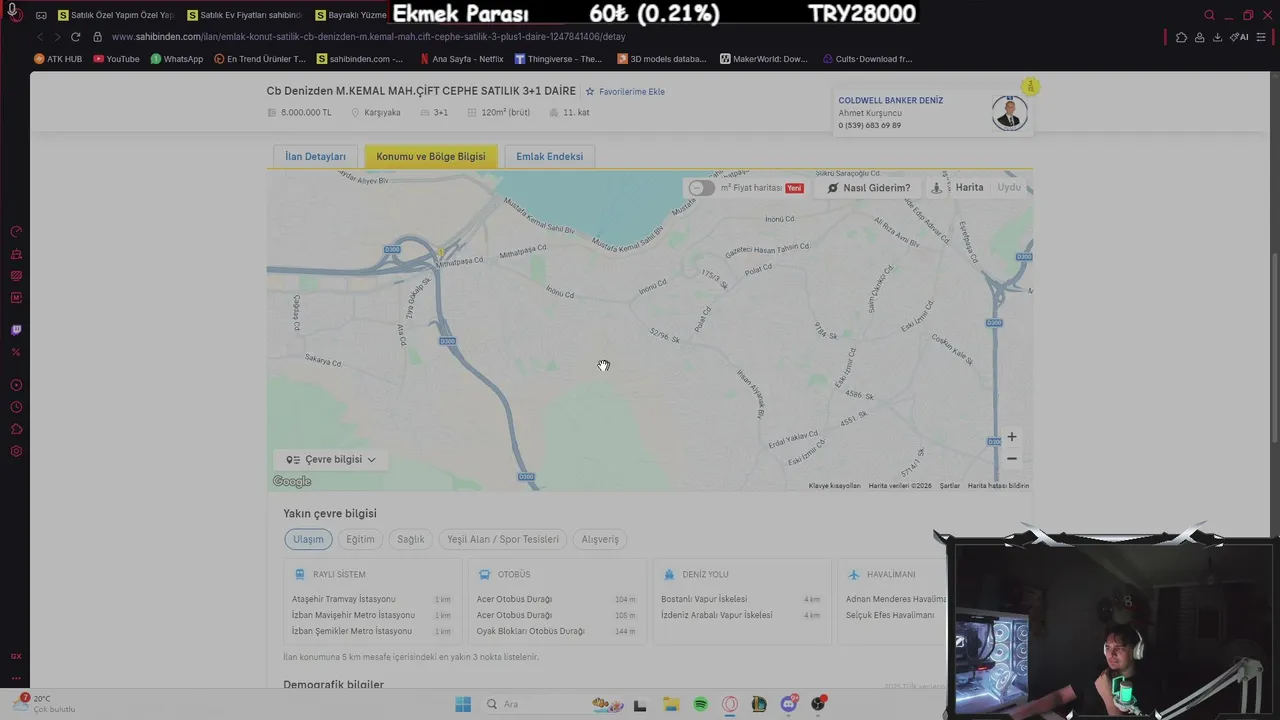Open the Opera GX menu logo
The image size is (1280, 720).
(x=14, y=13)
